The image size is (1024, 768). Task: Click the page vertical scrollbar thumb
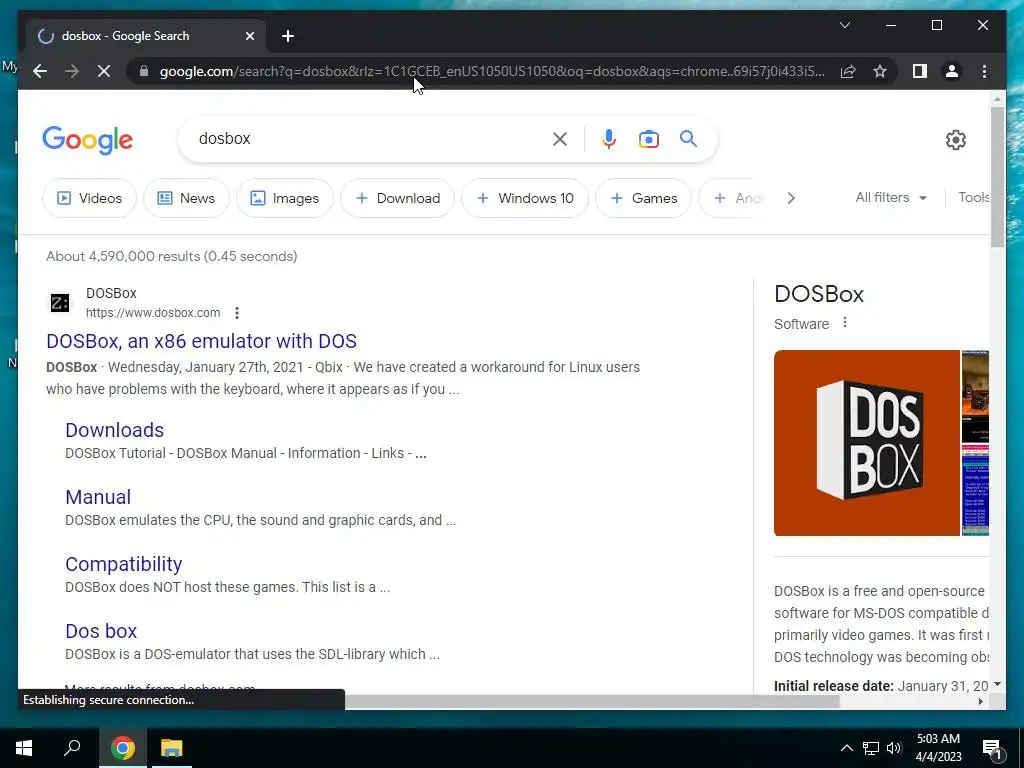tap(997, 176)
